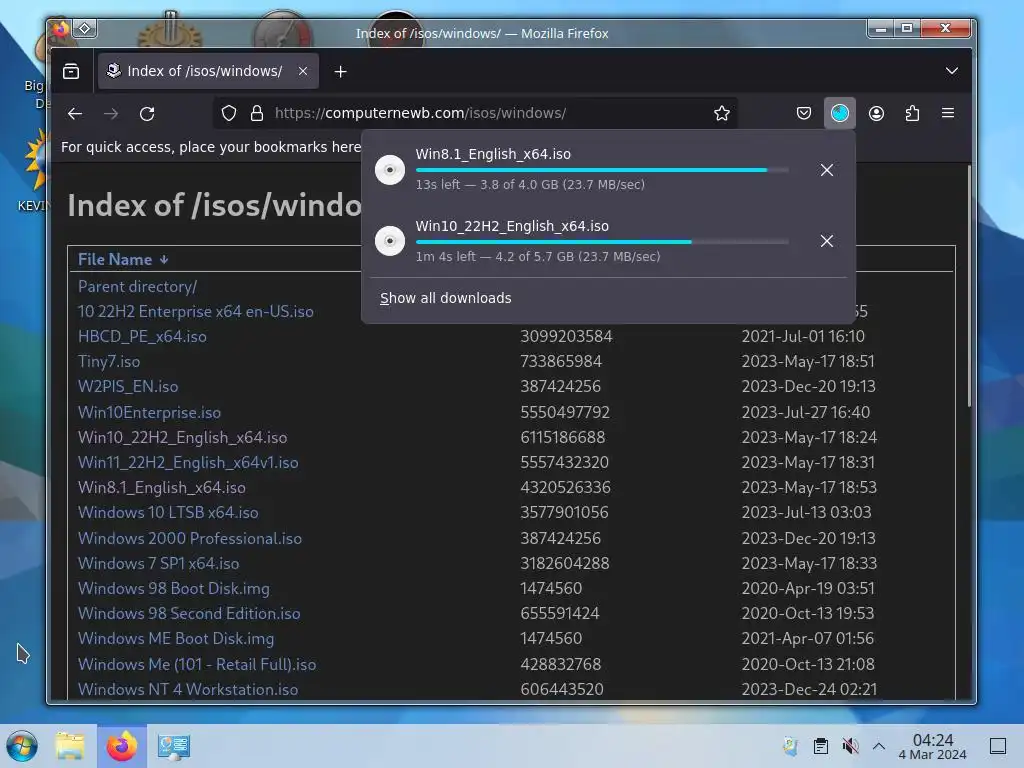This screenshot has width=1024, height=768.
Task: Open the tray network/updates icon
Action: [x=790, y=746]
